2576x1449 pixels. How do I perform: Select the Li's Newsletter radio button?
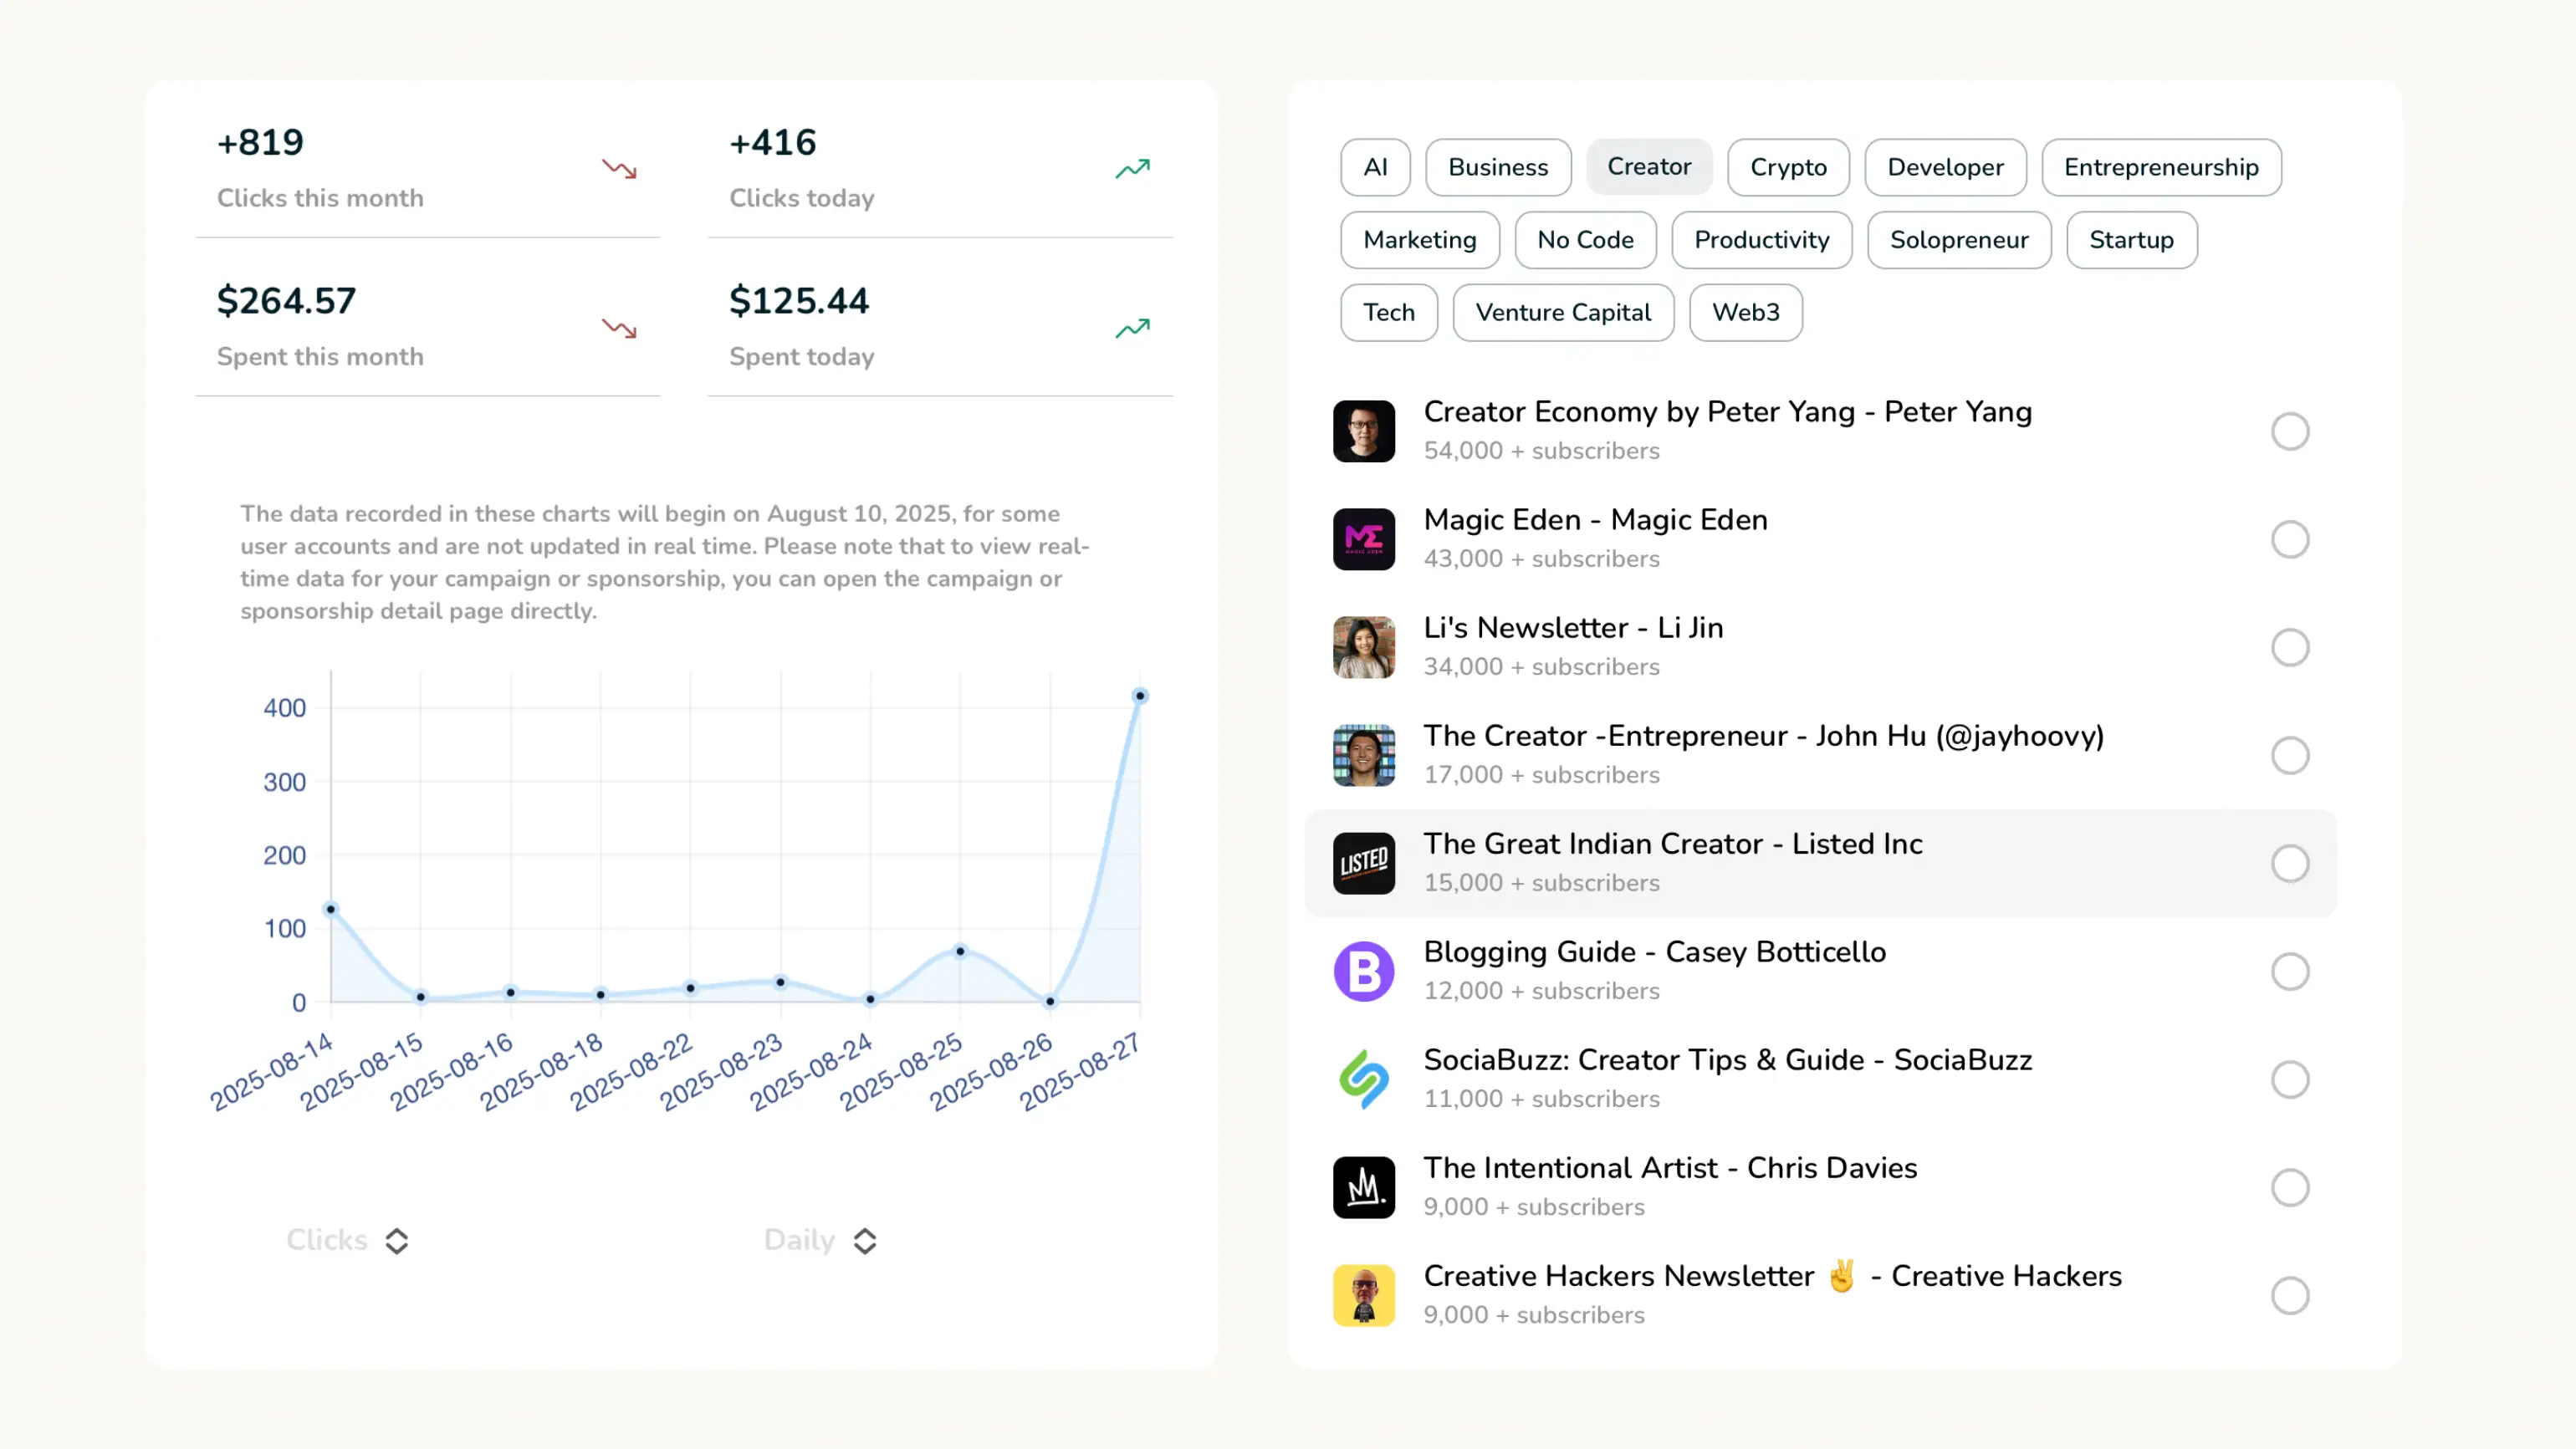pos(2289,647)
